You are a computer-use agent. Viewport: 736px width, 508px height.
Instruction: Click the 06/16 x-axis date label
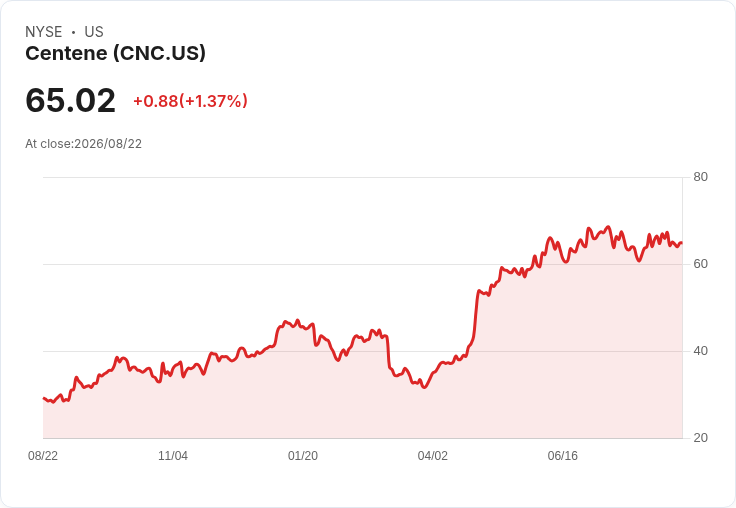[x=563, y=455]
